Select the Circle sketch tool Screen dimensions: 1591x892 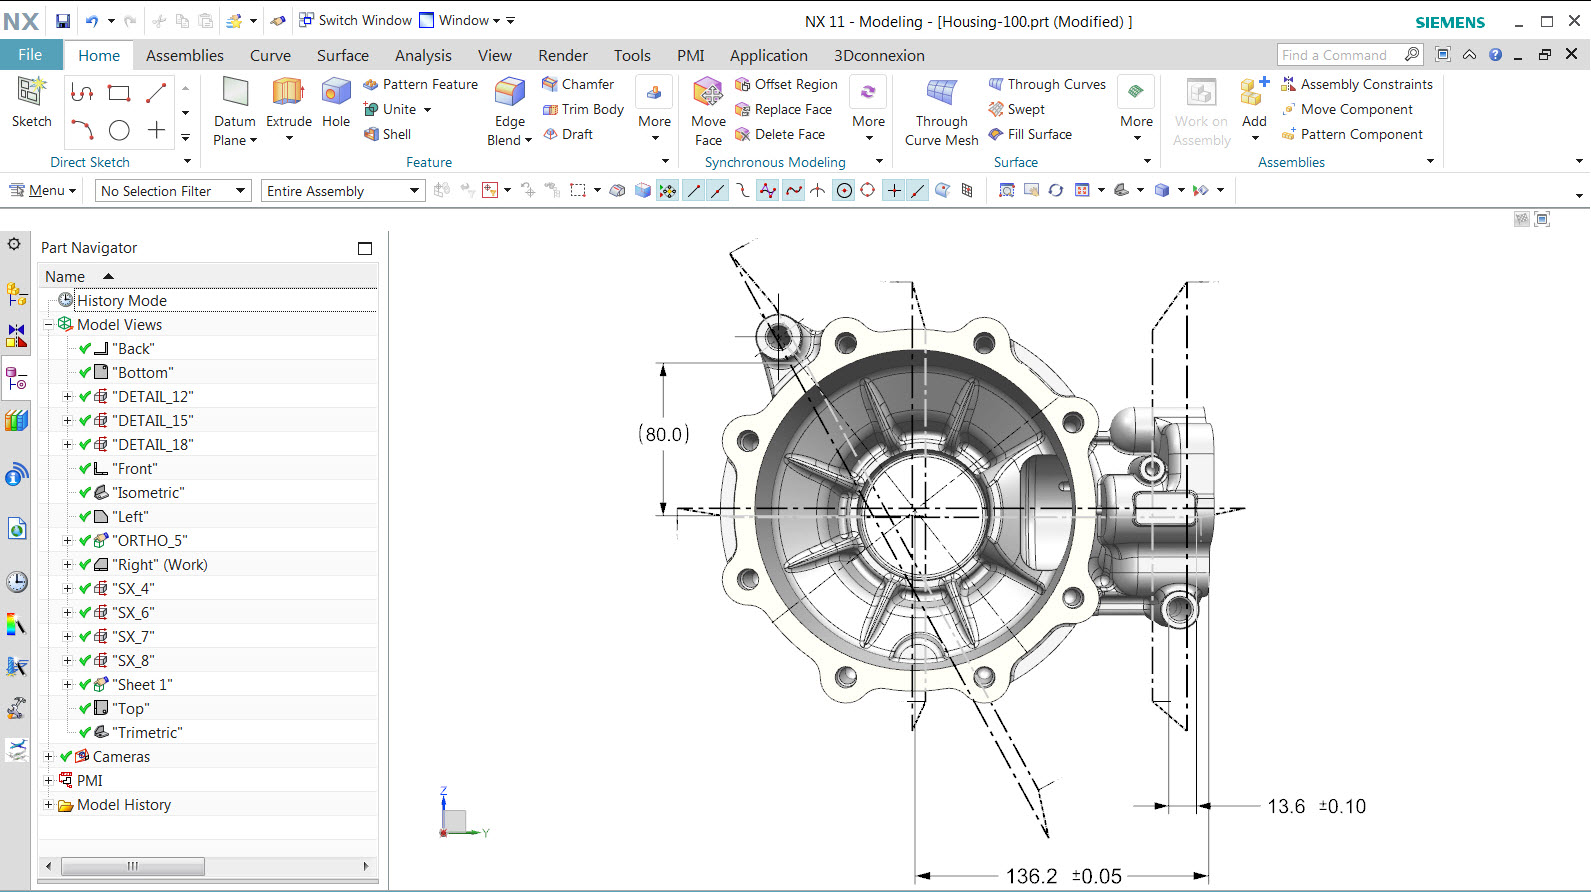pos(119,130)
